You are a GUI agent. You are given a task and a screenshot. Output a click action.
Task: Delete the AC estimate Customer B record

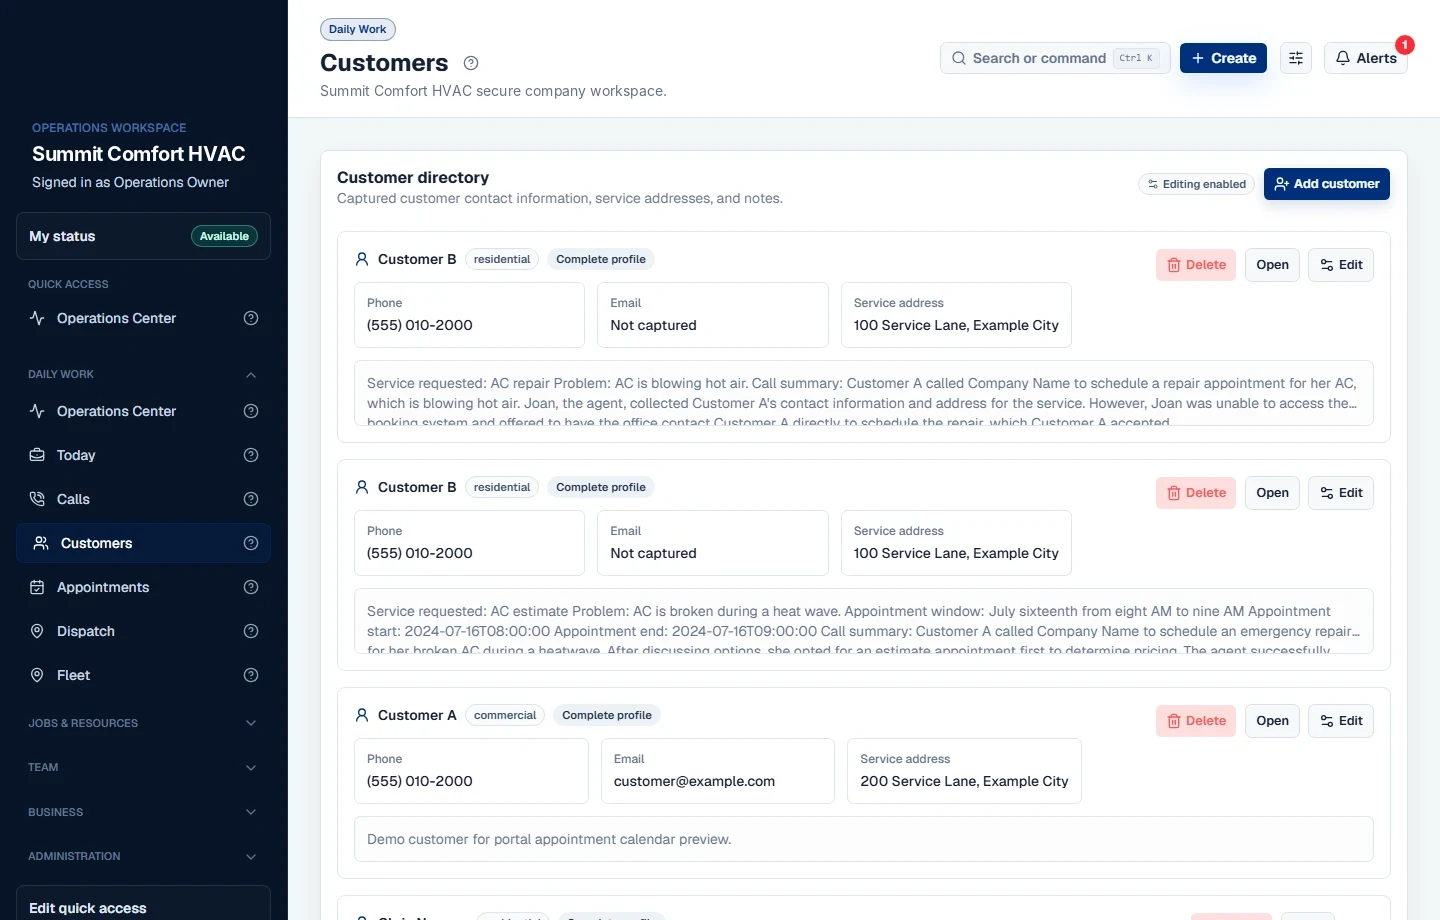pos(1196,493)
